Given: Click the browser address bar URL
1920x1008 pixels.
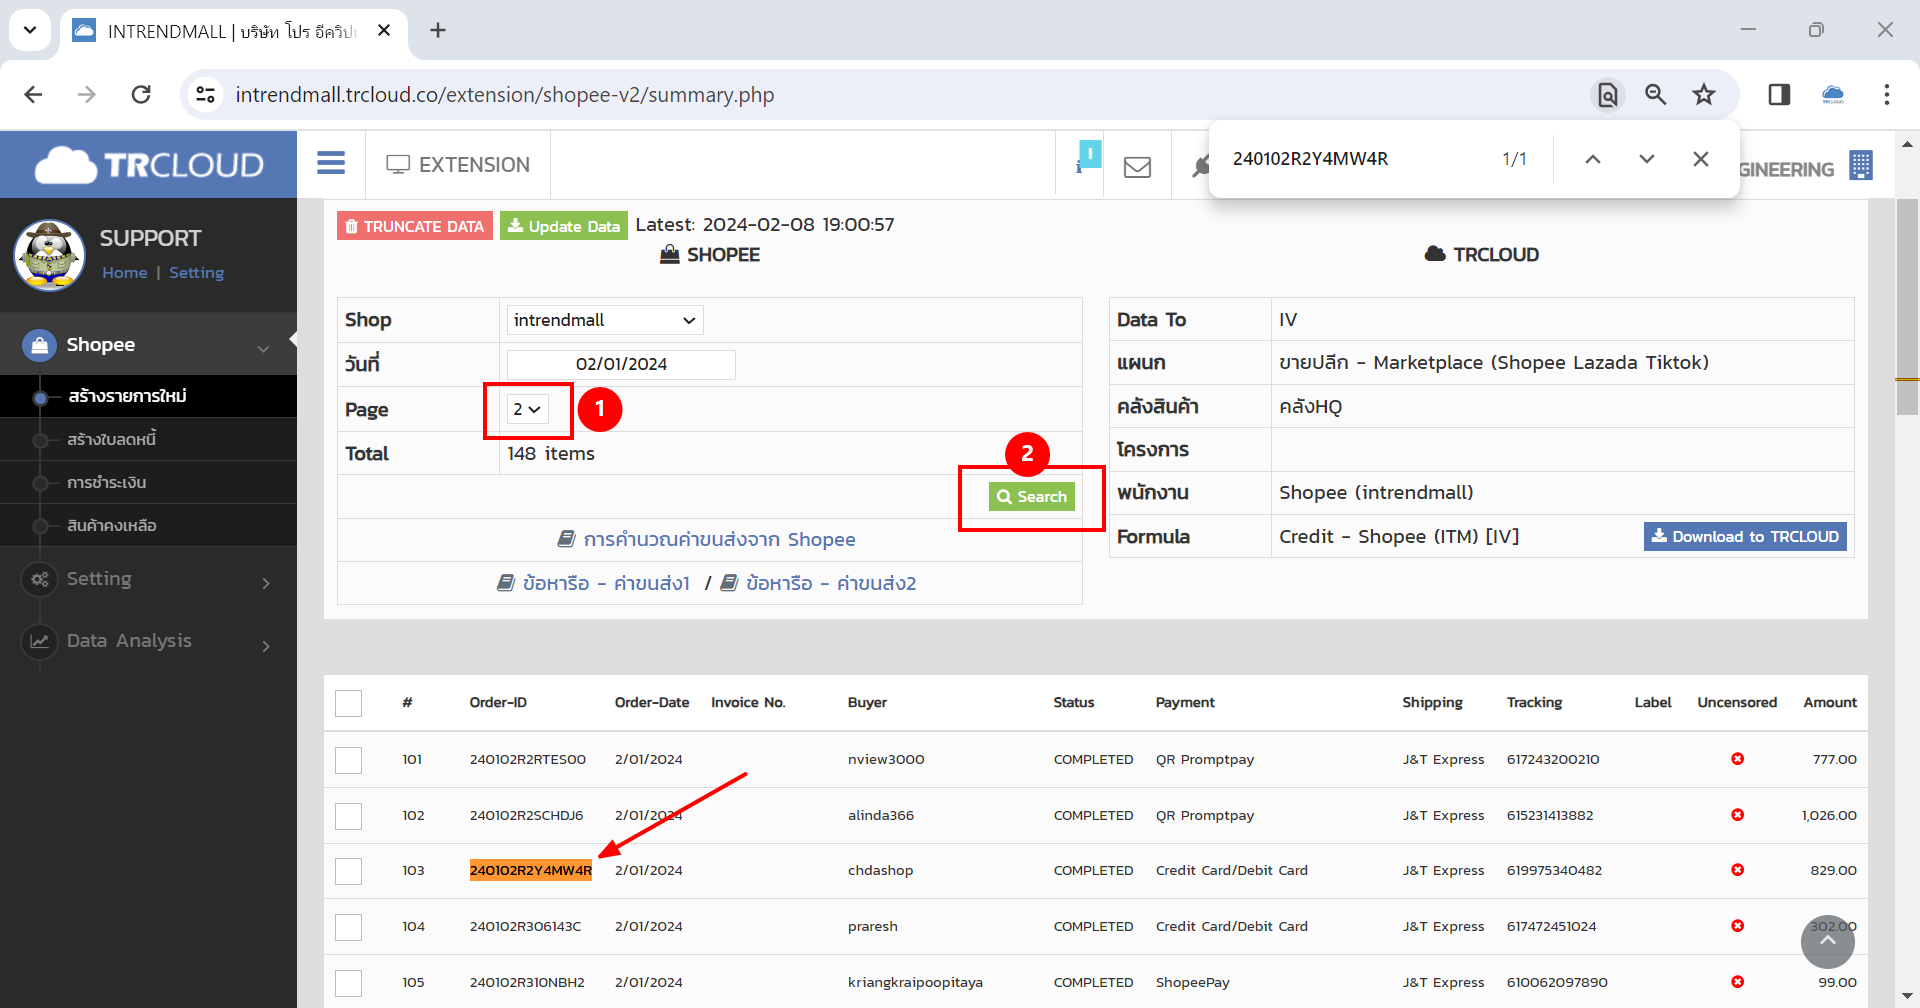Looking at the screenshot, I should coord(505,95).
